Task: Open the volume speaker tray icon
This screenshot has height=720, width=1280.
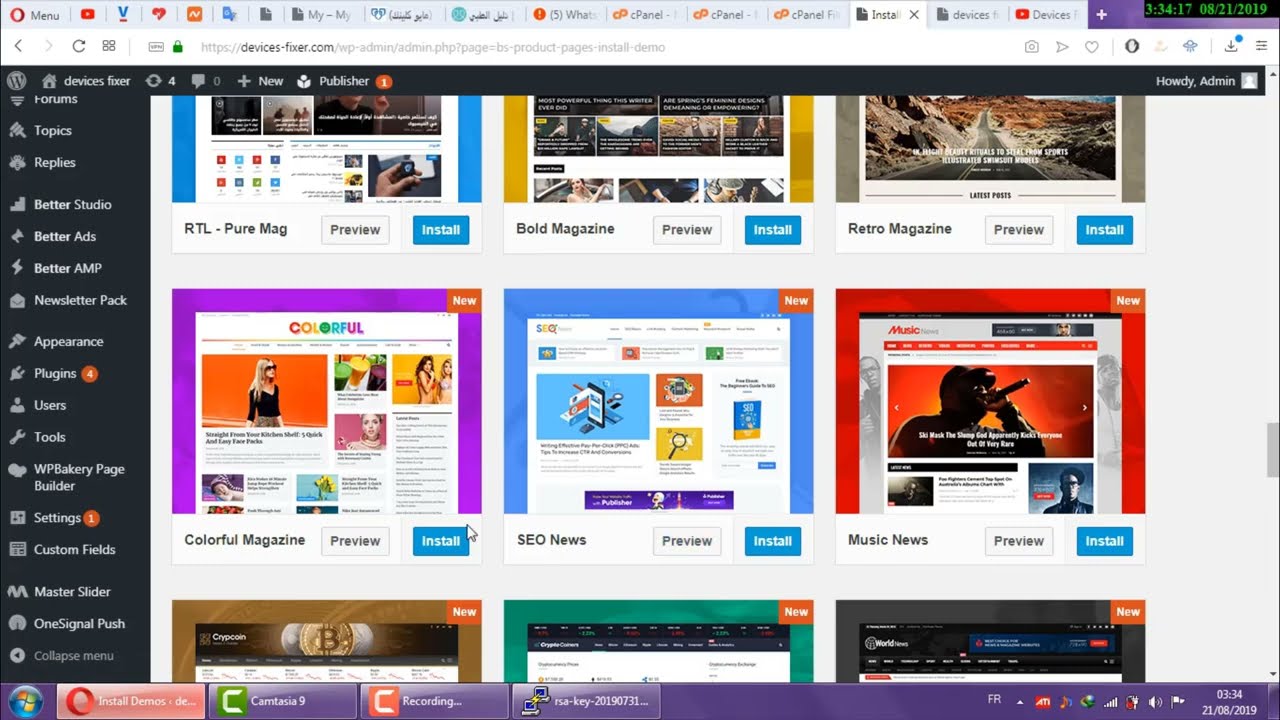Action: 1155,701
